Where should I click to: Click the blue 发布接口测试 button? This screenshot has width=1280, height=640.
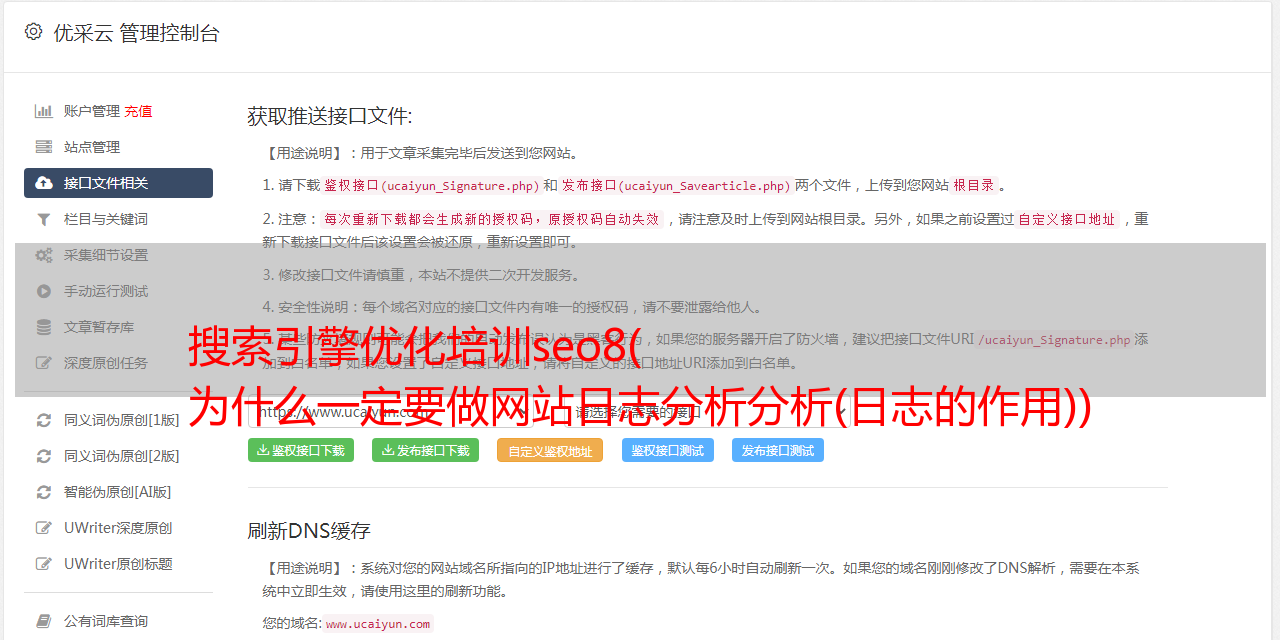point(778,450)
